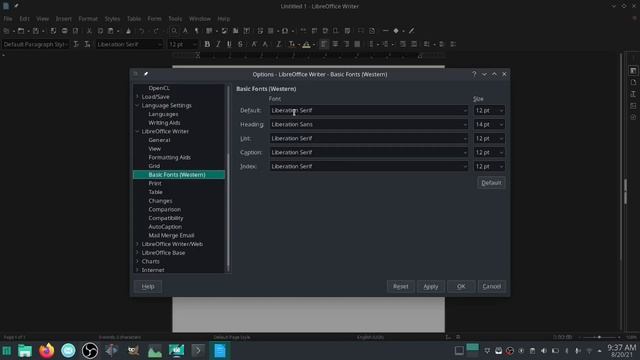Click the font name box in Writer toolbar
Viewport: 640px width, 360px height.
click(129, 44)
